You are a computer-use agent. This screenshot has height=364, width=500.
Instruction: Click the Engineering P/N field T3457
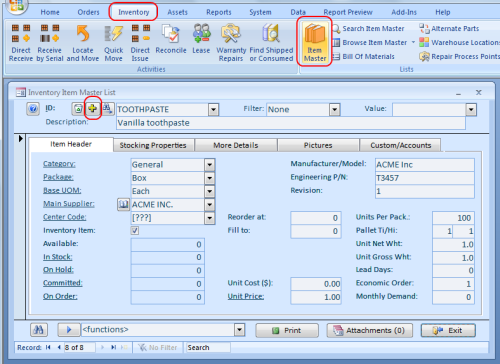click(x=425, y=178)
